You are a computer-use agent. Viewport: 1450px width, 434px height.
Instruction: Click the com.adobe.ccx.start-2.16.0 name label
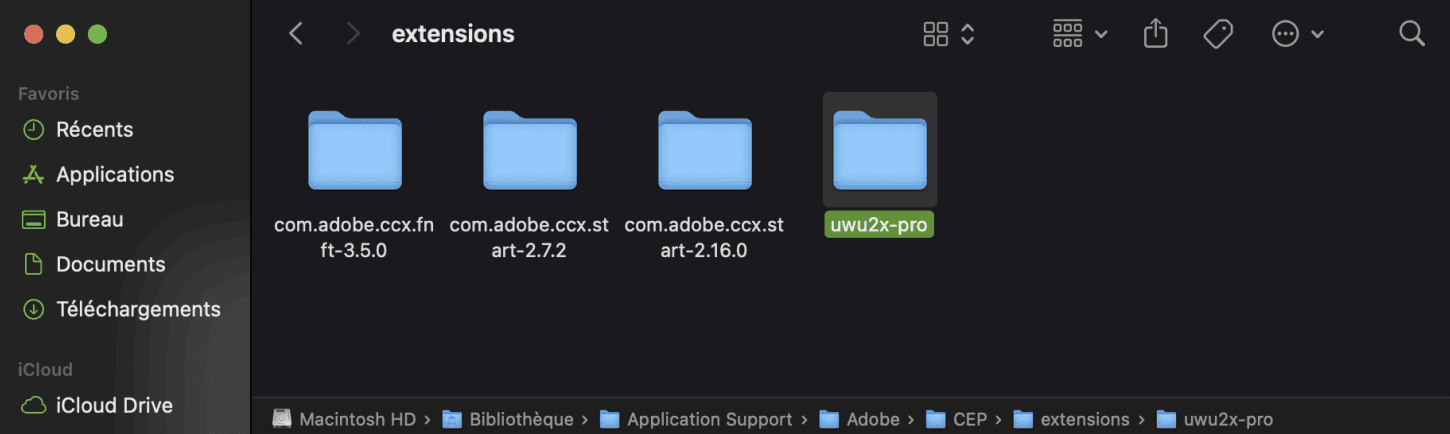(x=704, y=238)
